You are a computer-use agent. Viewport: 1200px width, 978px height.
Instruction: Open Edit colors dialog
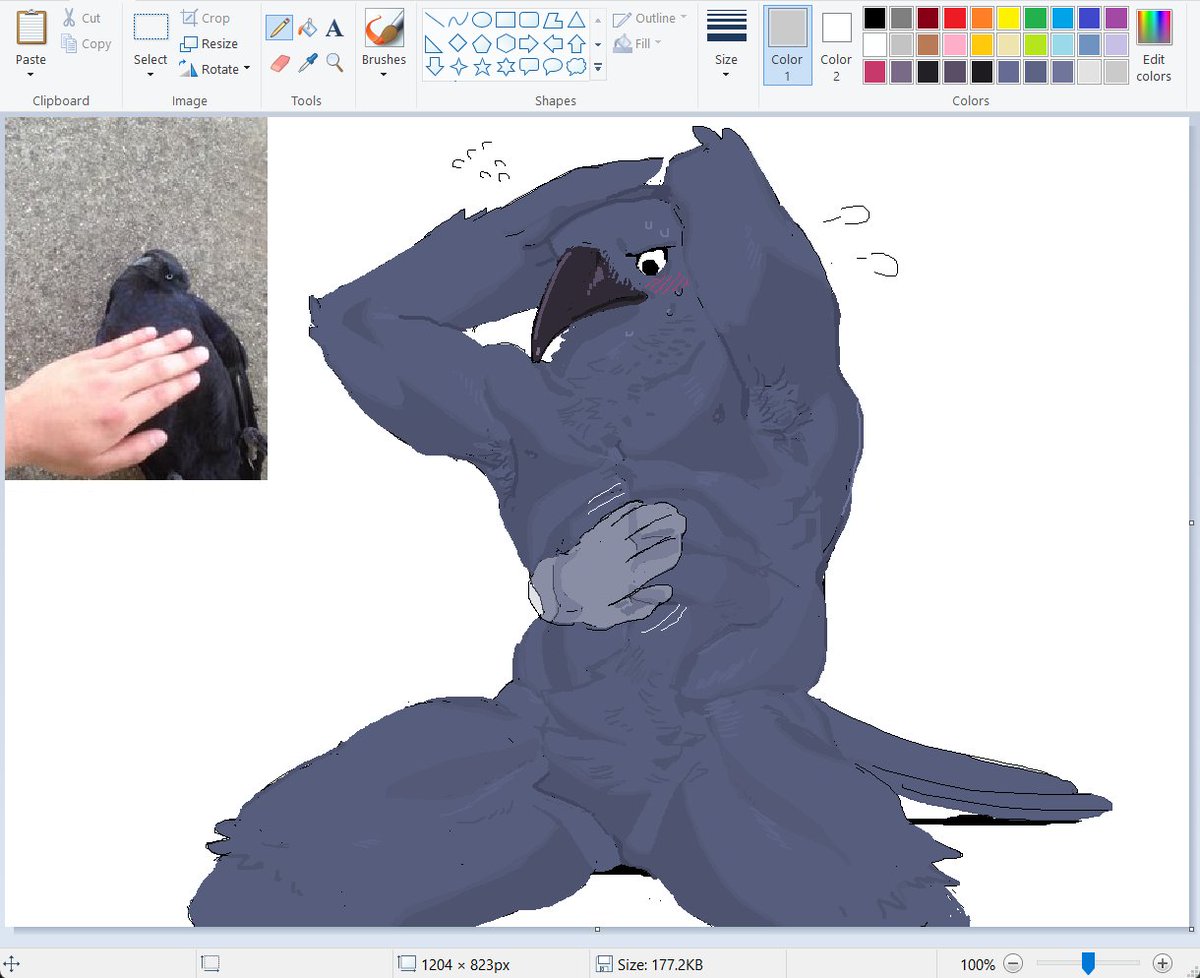pos(1153,45)
